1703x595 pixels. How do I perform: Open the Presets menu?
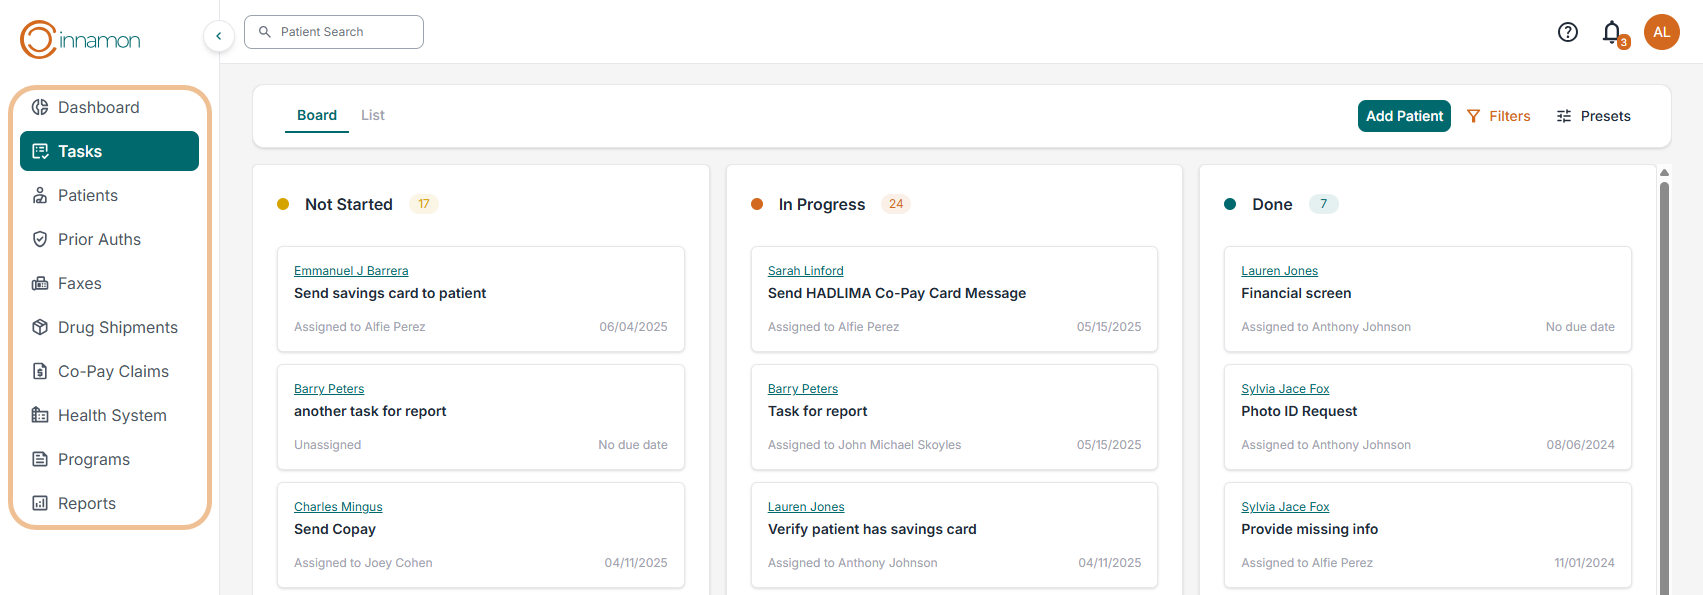[1593, 116]
